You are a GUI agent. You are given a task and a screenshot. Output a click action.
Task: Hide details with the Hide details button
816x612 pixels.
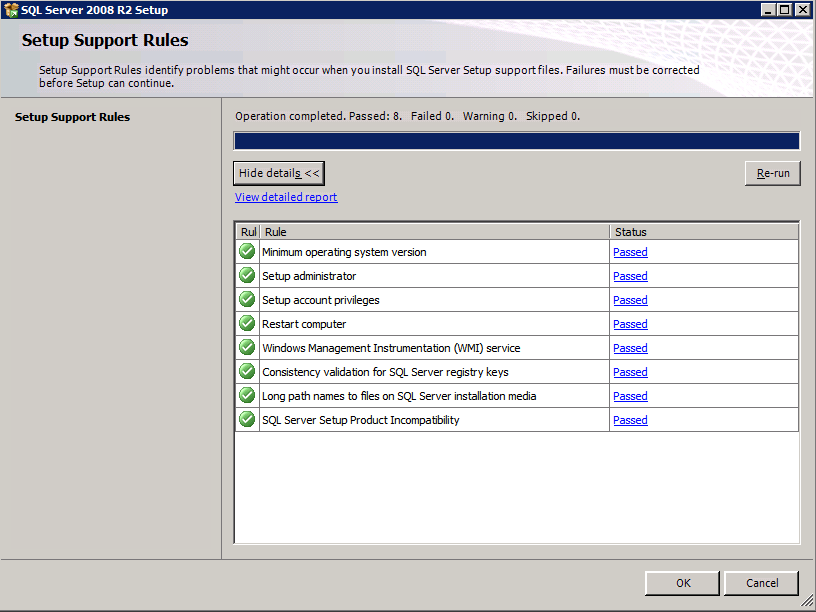coord(279,173)
